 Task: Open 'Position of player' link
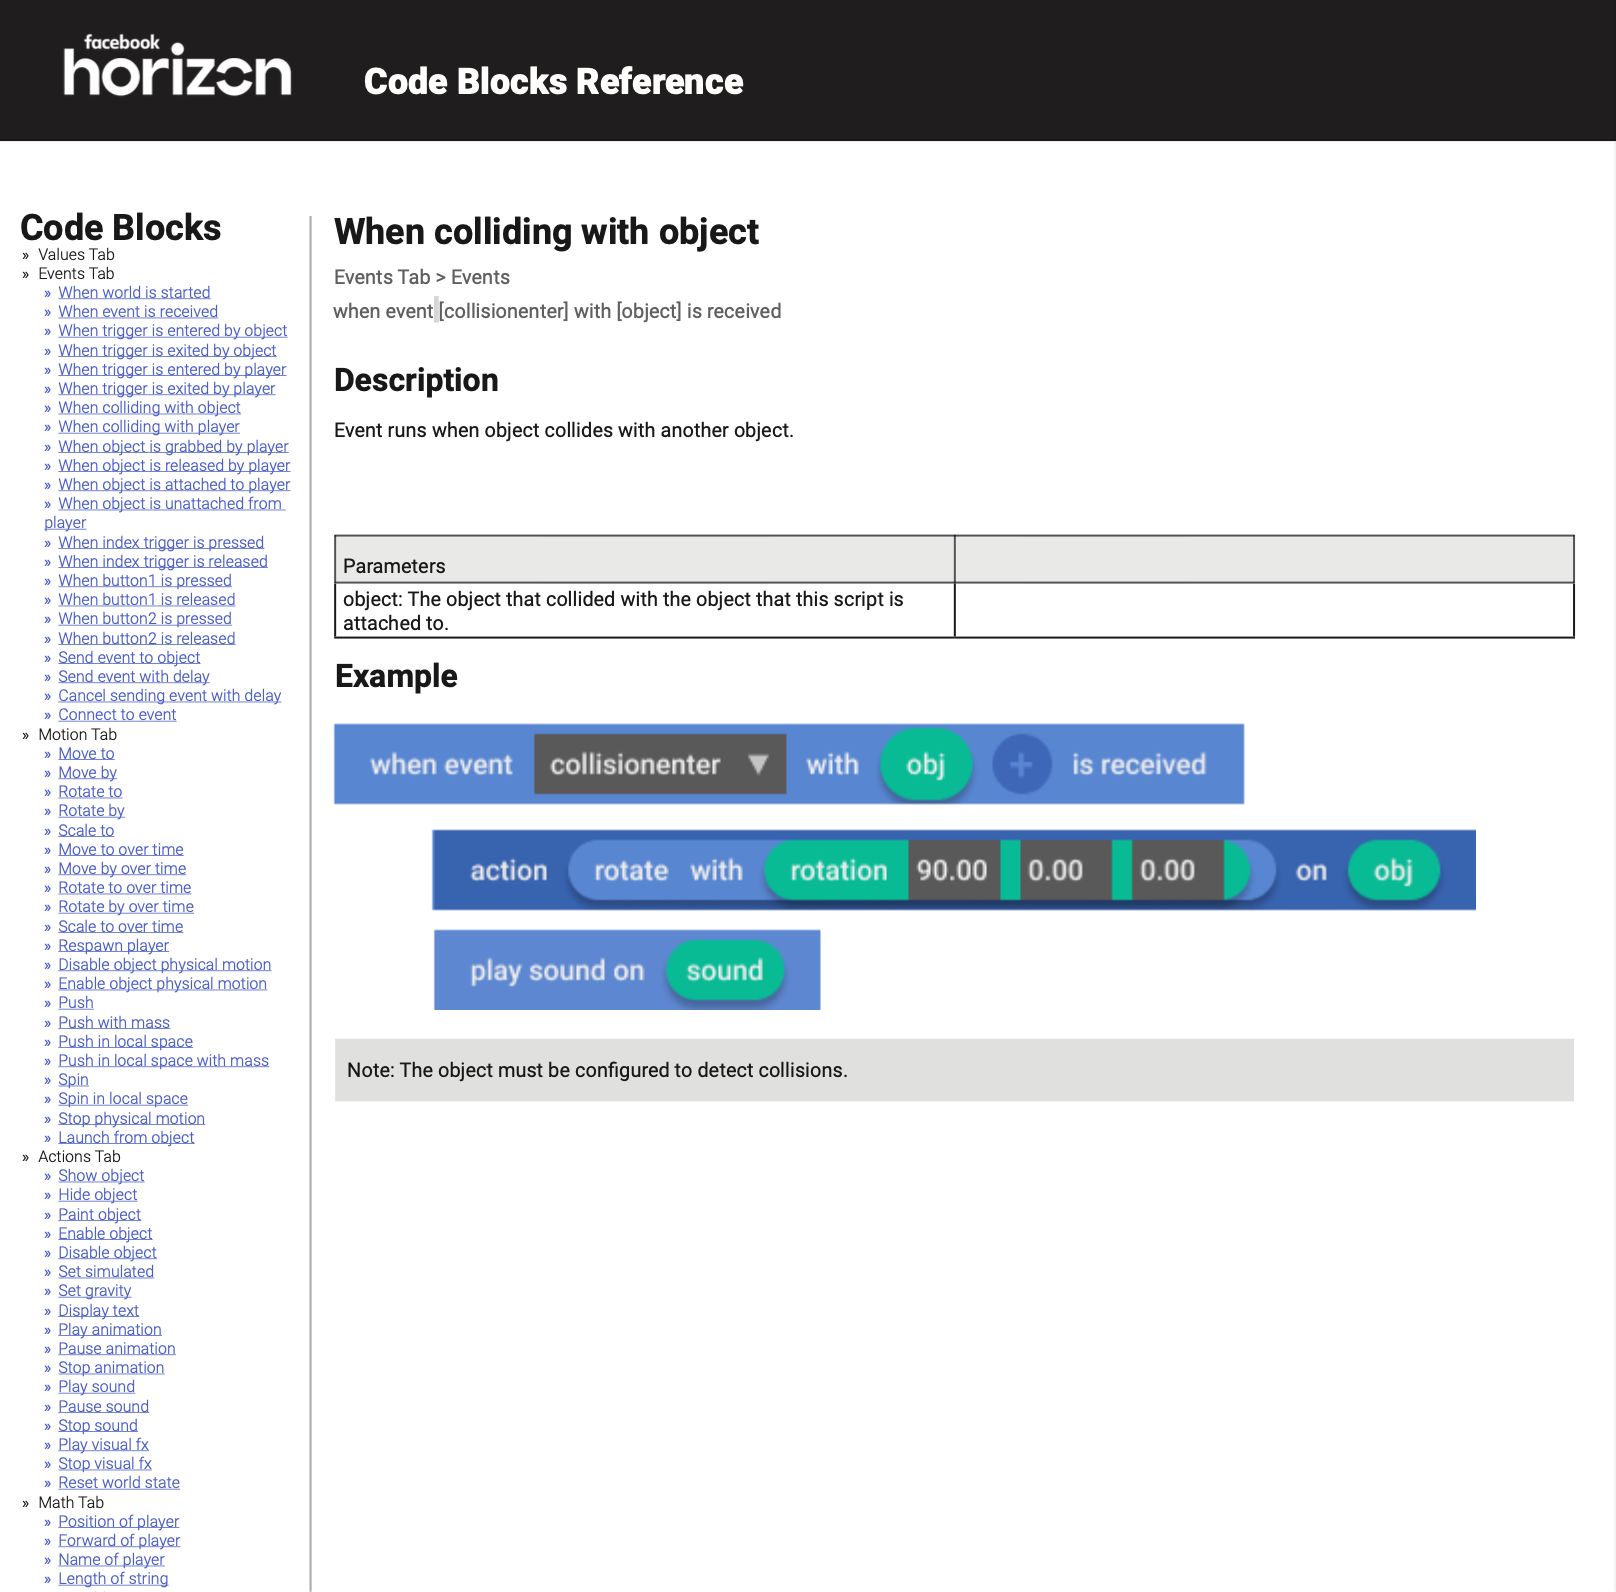pos(118,1521)
